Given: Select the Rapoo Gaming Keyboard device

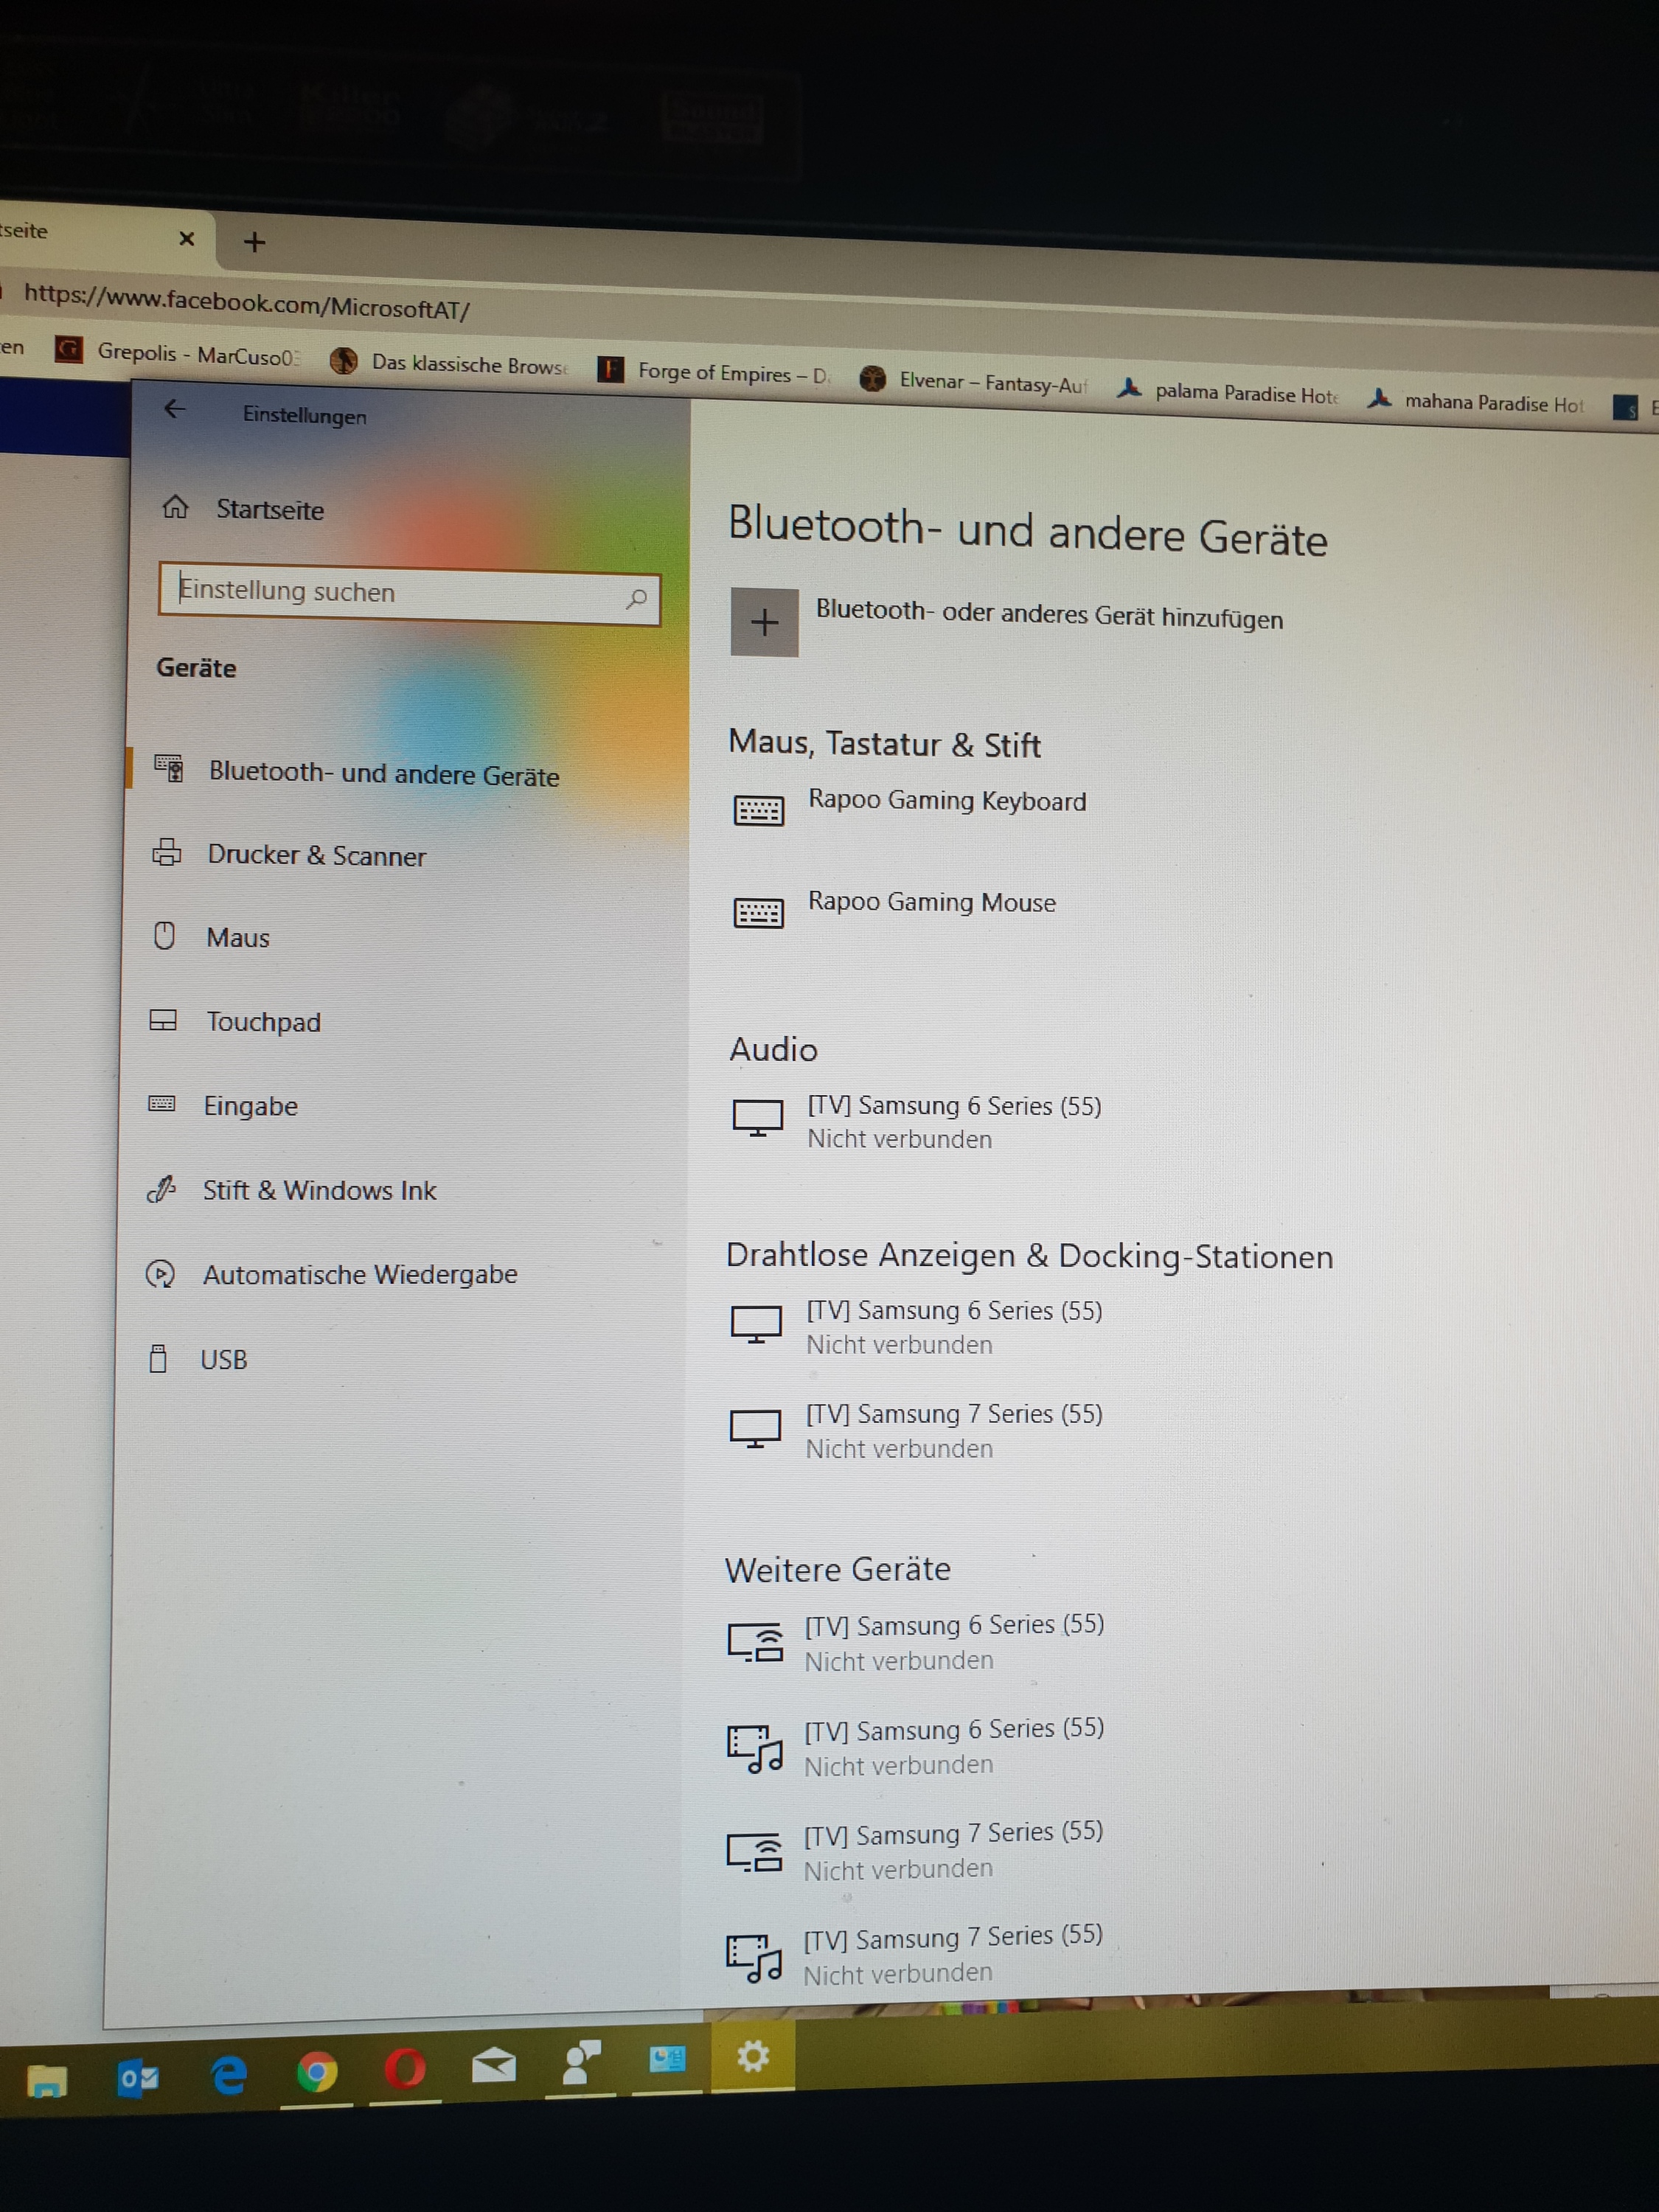Looking at the screenshot, I should click(x=947, y=800).
